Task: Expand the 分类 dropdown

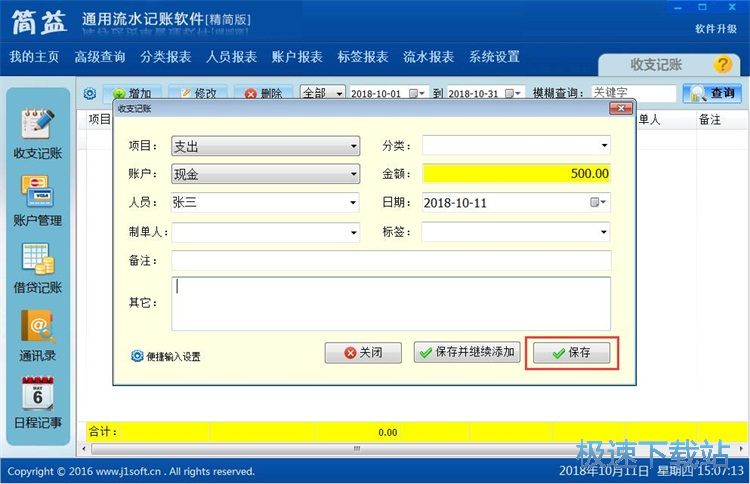Action: coord(604,145)
